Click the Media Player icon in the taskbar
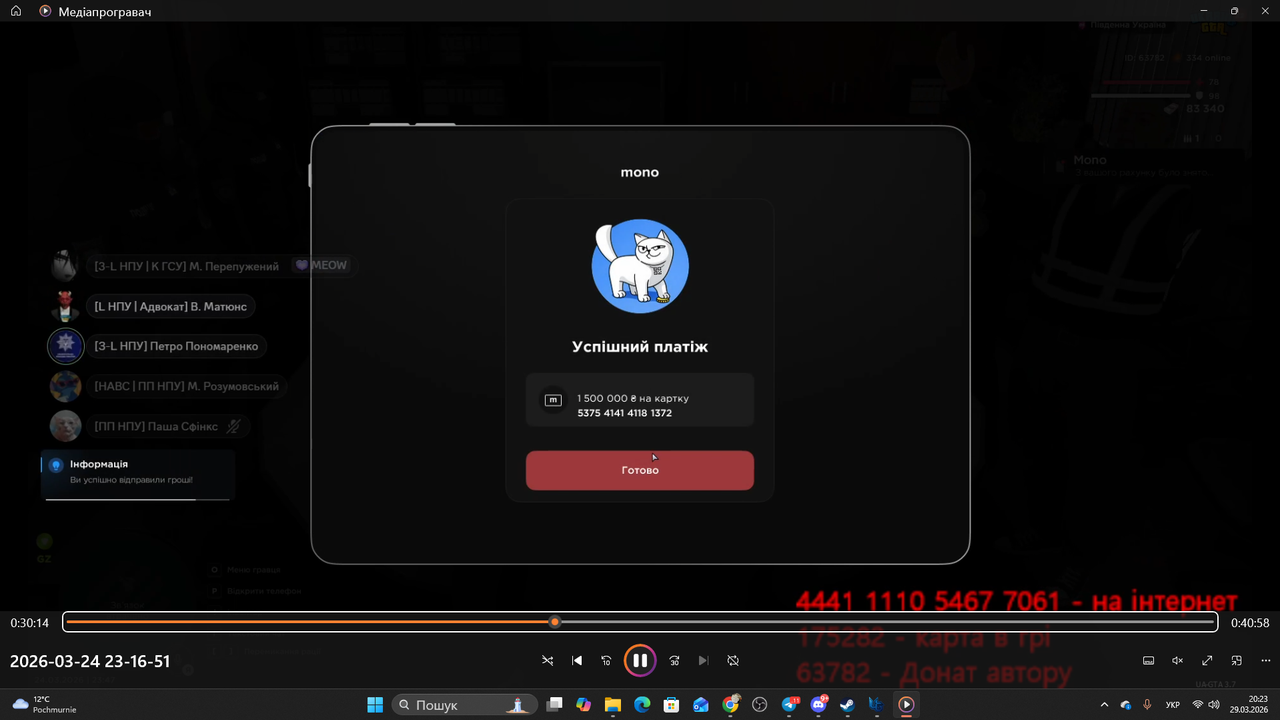 [x=906, y=705]
